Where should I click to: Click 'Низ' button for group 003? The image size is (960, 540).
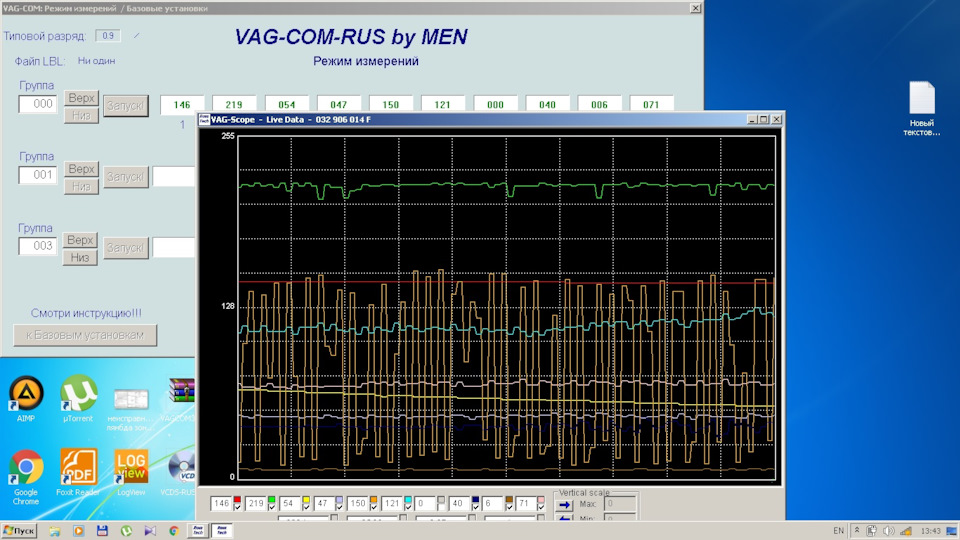pyautogui.click(x=80, y=257)
